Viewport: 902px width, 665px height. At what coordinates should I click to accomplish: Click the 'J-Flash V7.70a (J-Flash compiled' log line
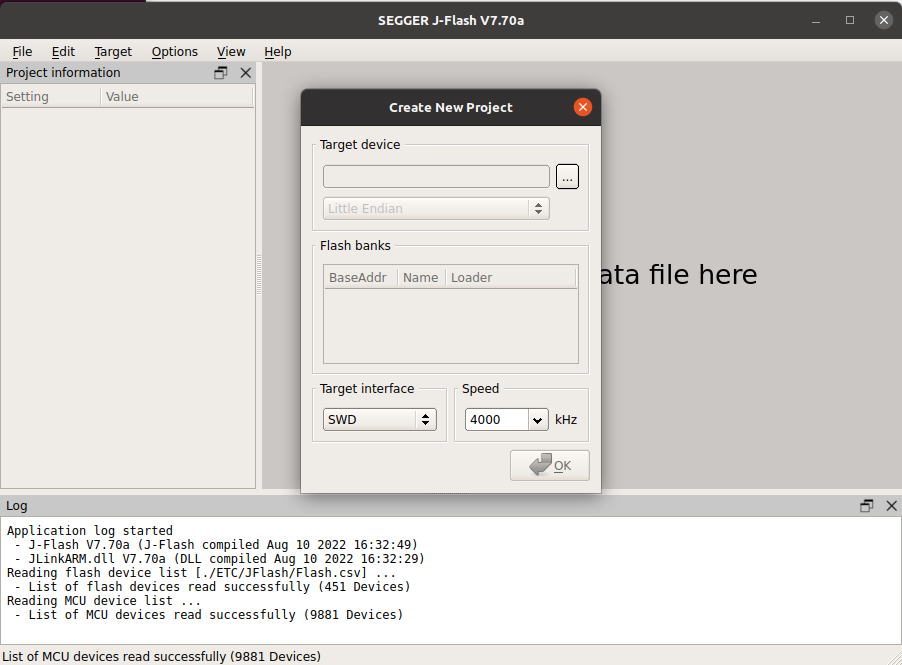(x=216, y=545)
